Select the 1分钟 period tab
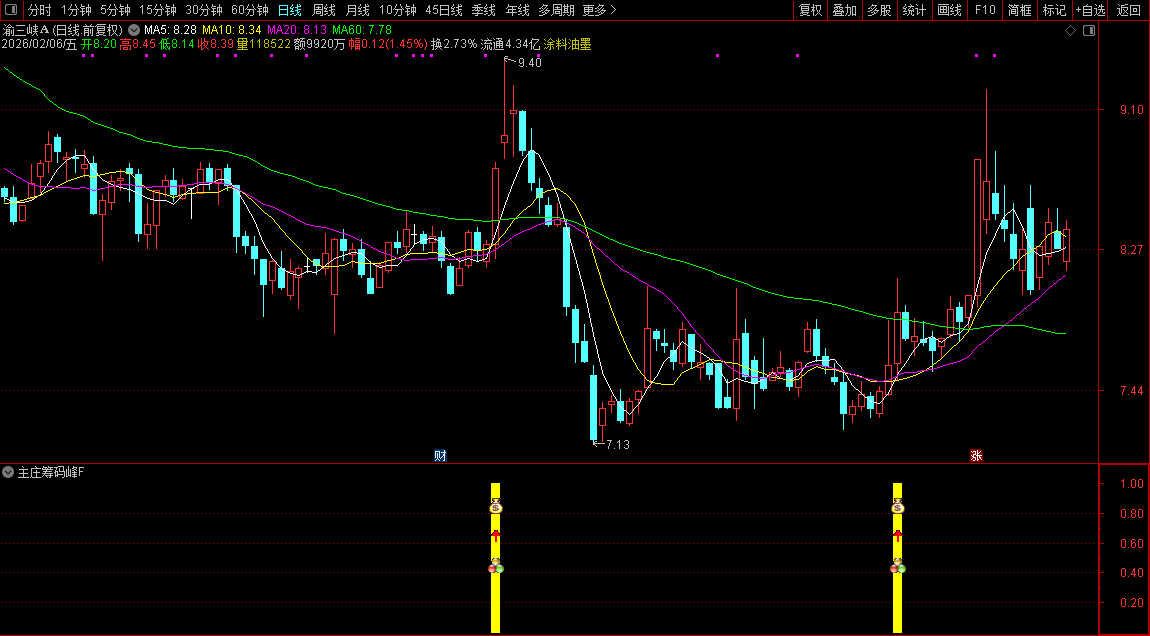 click(x=76, y=10)
